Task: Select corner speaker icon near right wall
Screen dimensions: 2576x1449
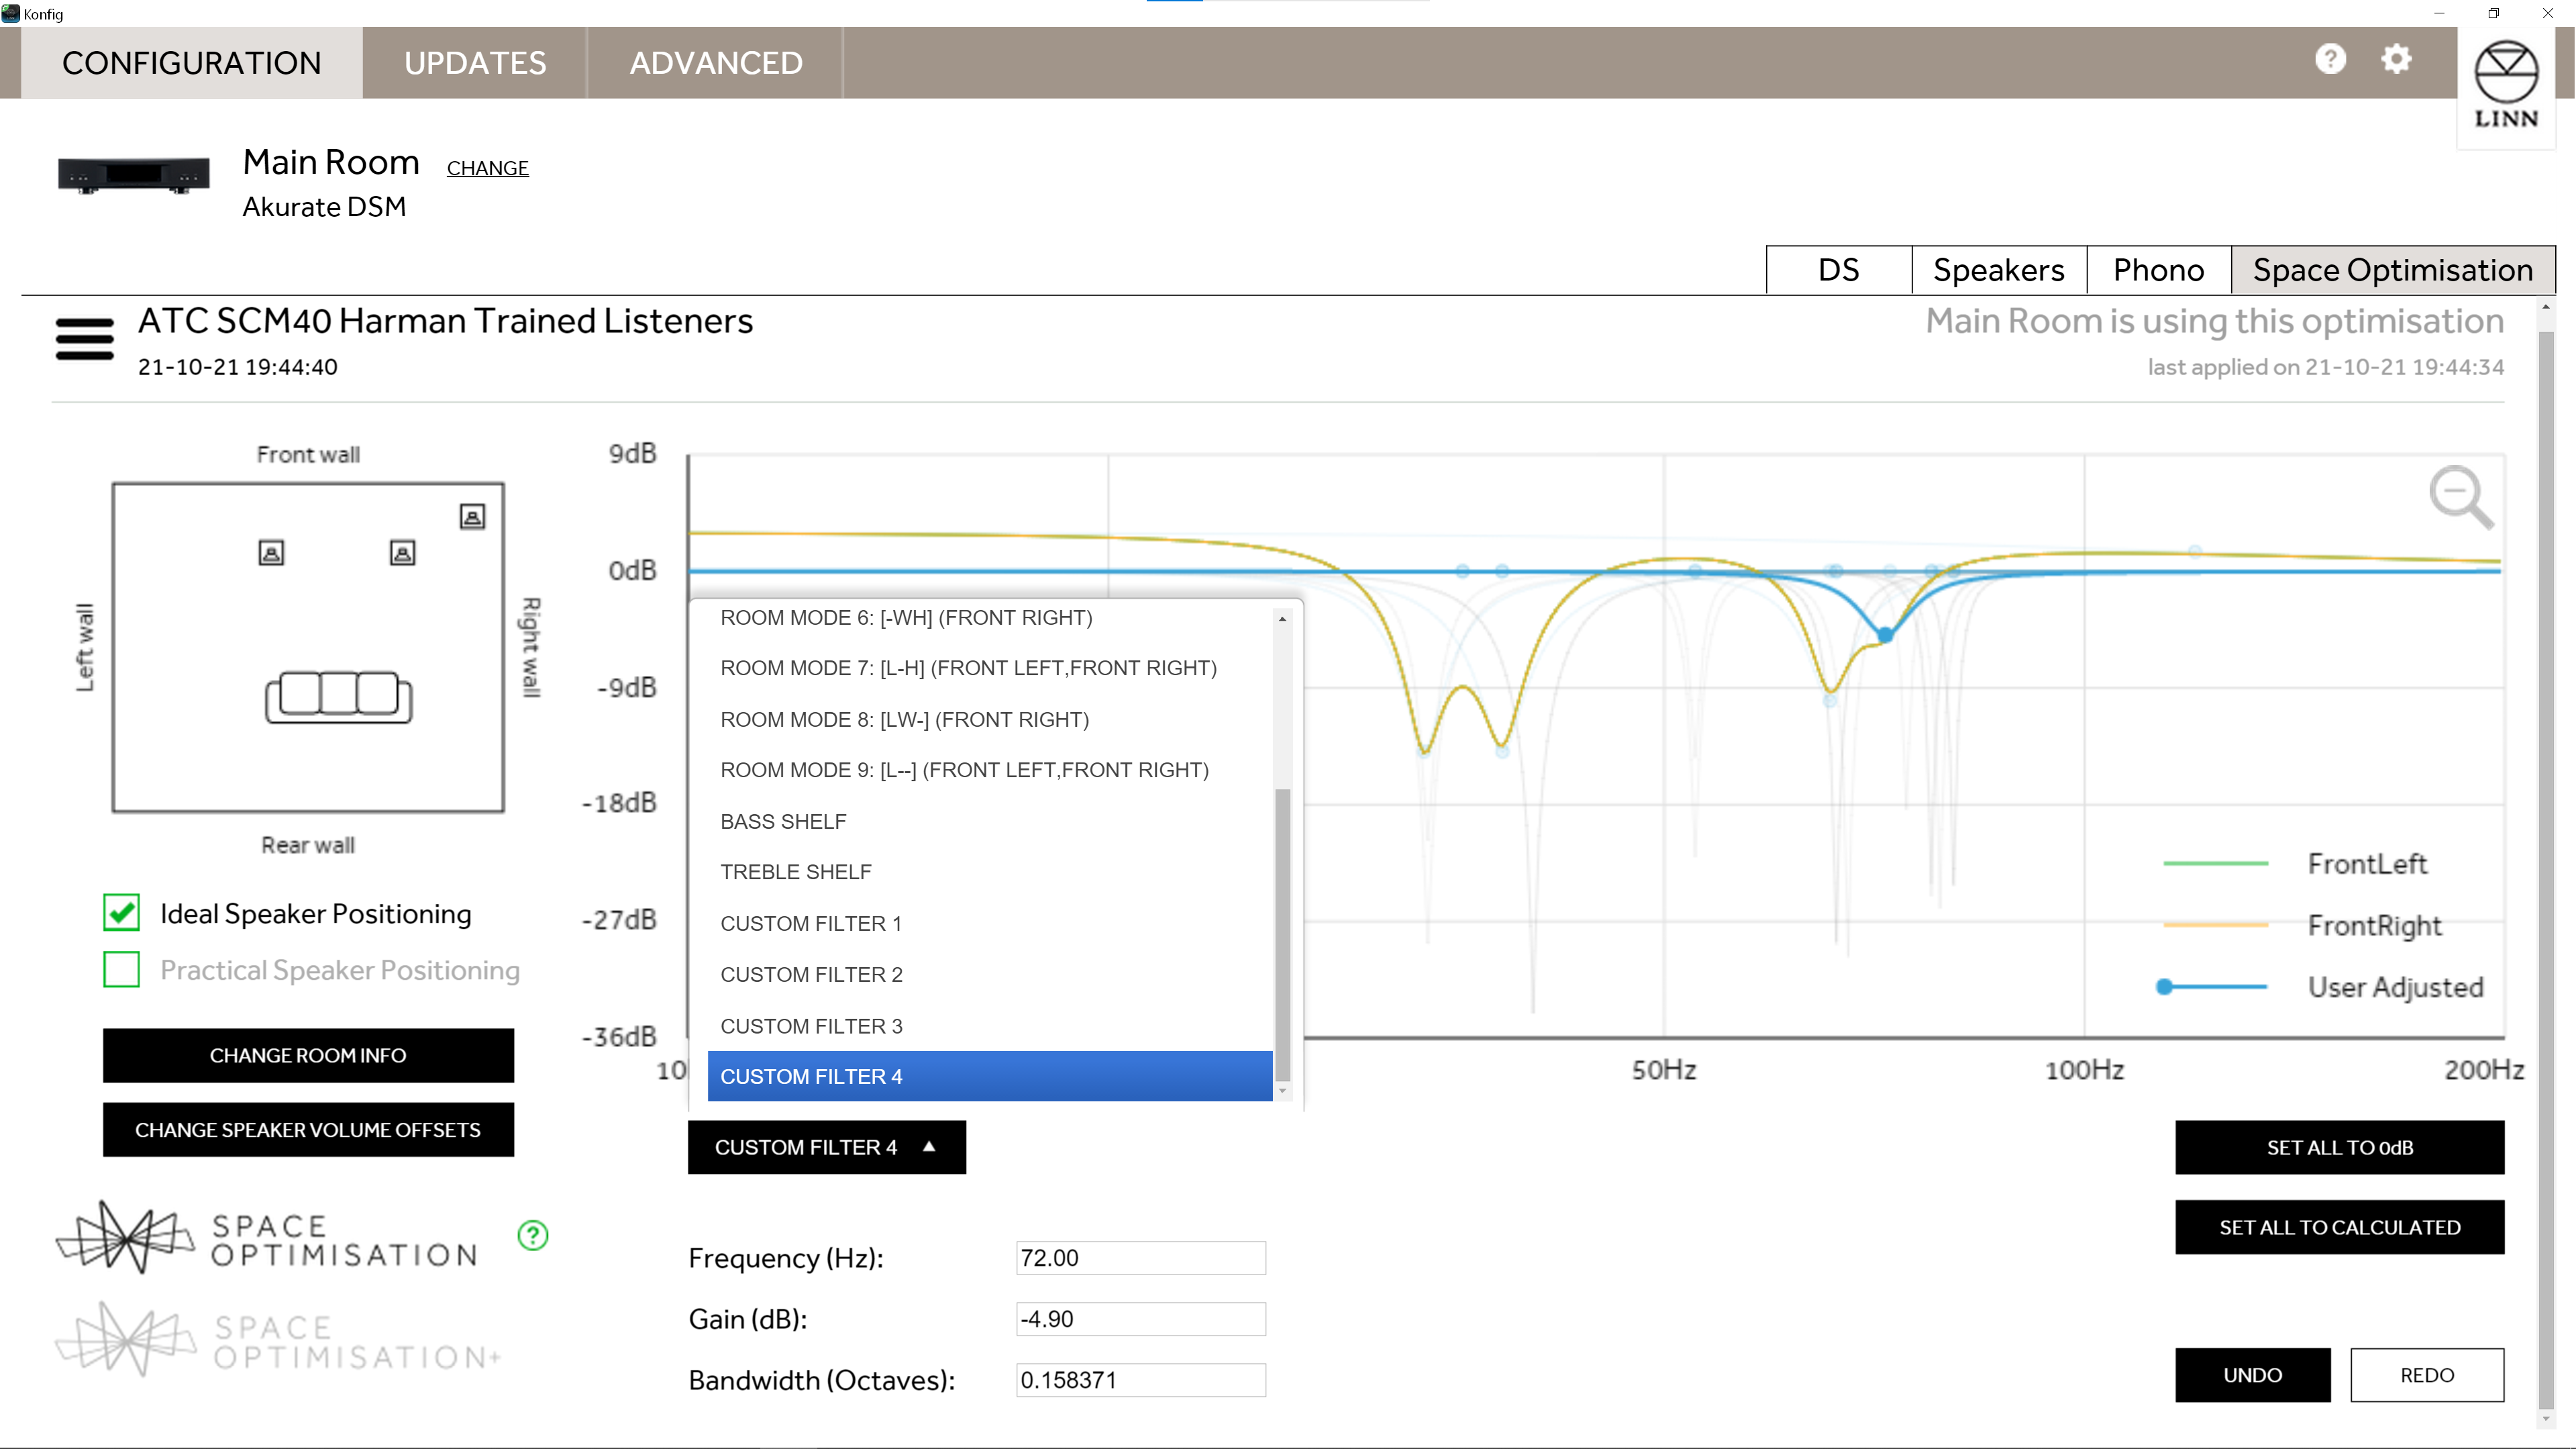Action: click(472, 516)
